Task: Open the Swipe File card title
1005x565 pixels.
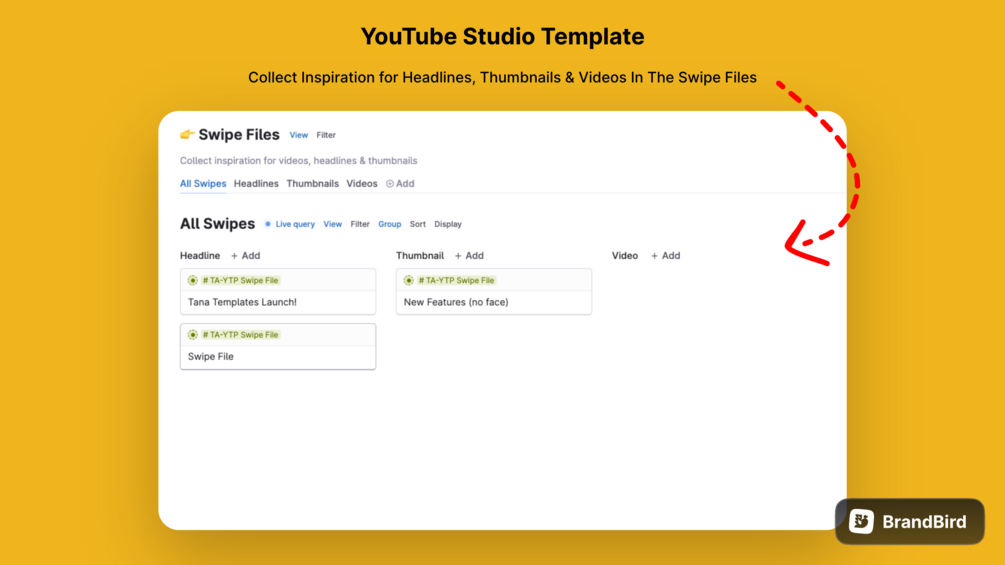Action: tap(210, 356)
